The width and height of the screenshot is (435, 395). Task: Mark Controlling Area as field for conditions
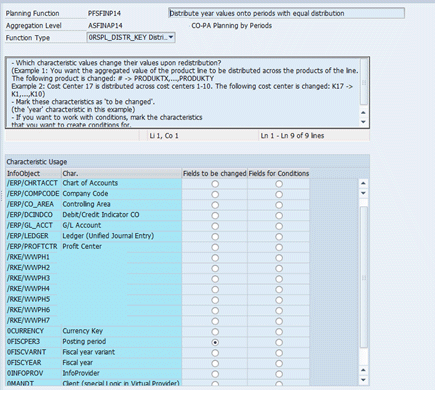(x=279, y=205)
